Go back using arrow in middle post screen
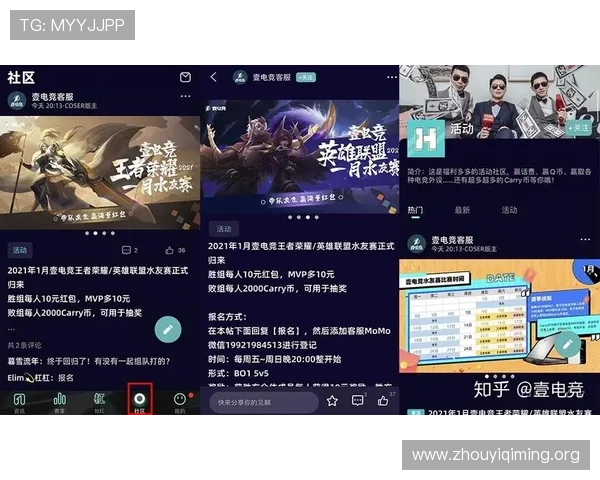This screenshot has width=600, height=480. coord(214,77)
